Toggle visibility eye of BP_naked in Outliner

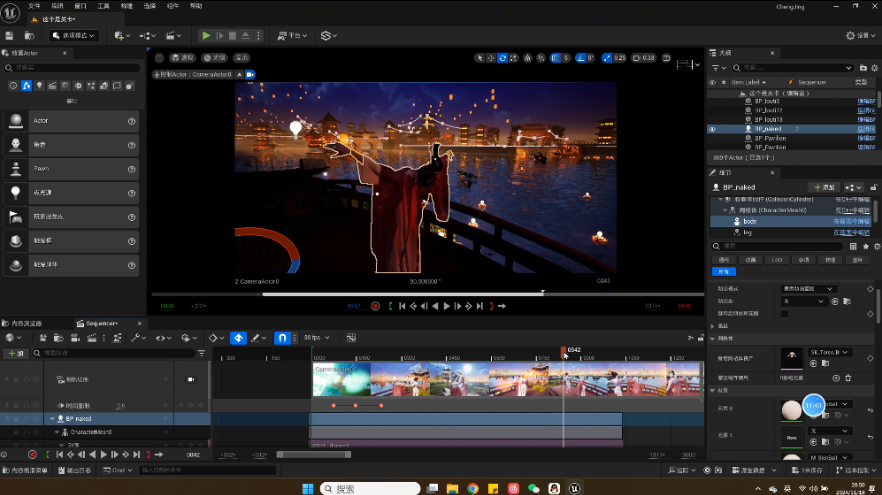click(x=713, y=129)
